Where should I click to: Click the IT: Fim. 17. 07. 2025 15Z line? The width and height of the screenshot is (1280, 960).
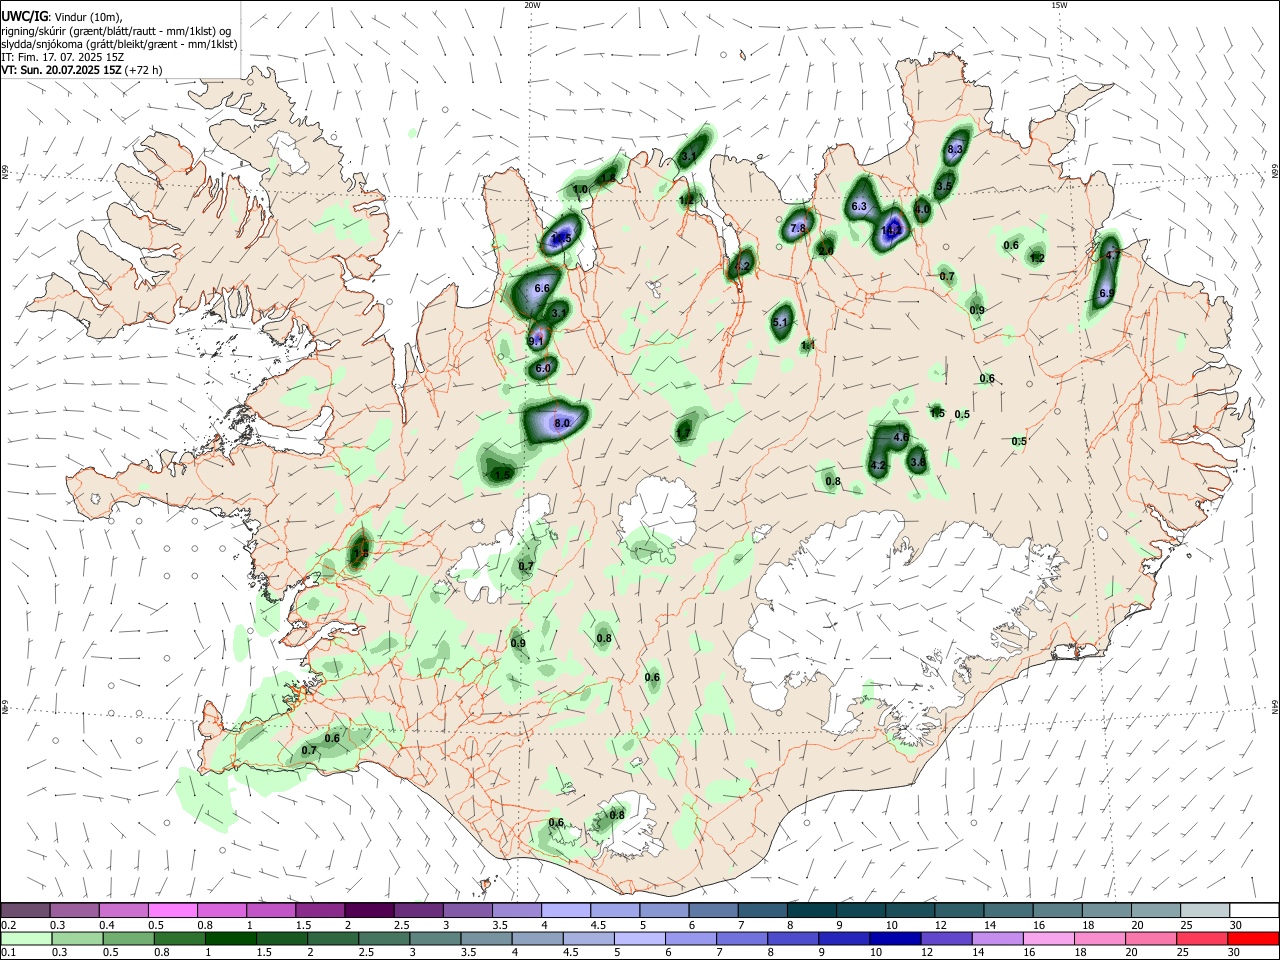click(x=62, y=57)
